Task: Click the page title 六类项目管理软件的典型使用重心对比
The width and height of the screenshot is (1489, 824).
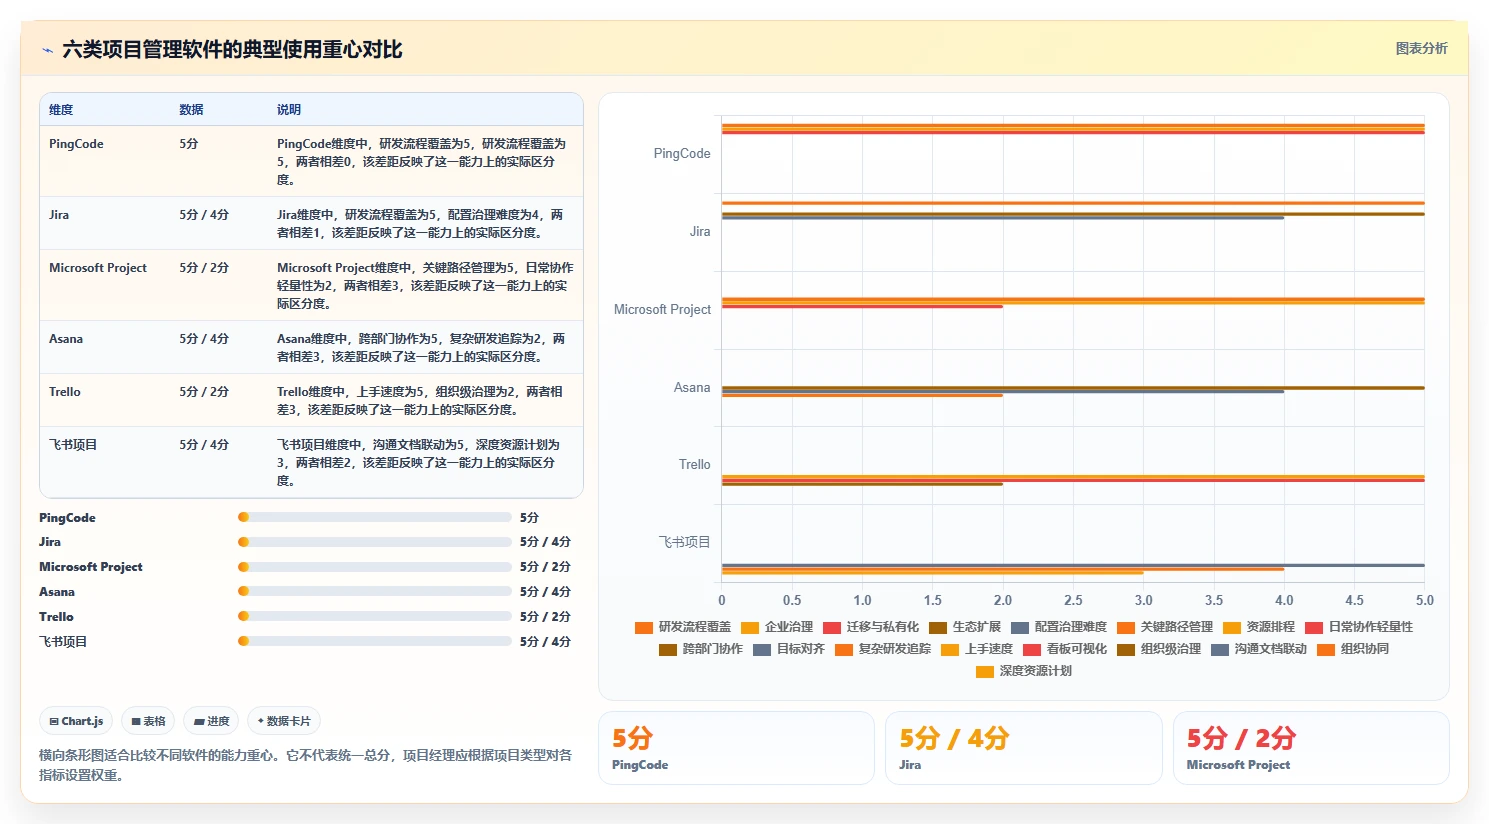Action: tap(232, 50)
